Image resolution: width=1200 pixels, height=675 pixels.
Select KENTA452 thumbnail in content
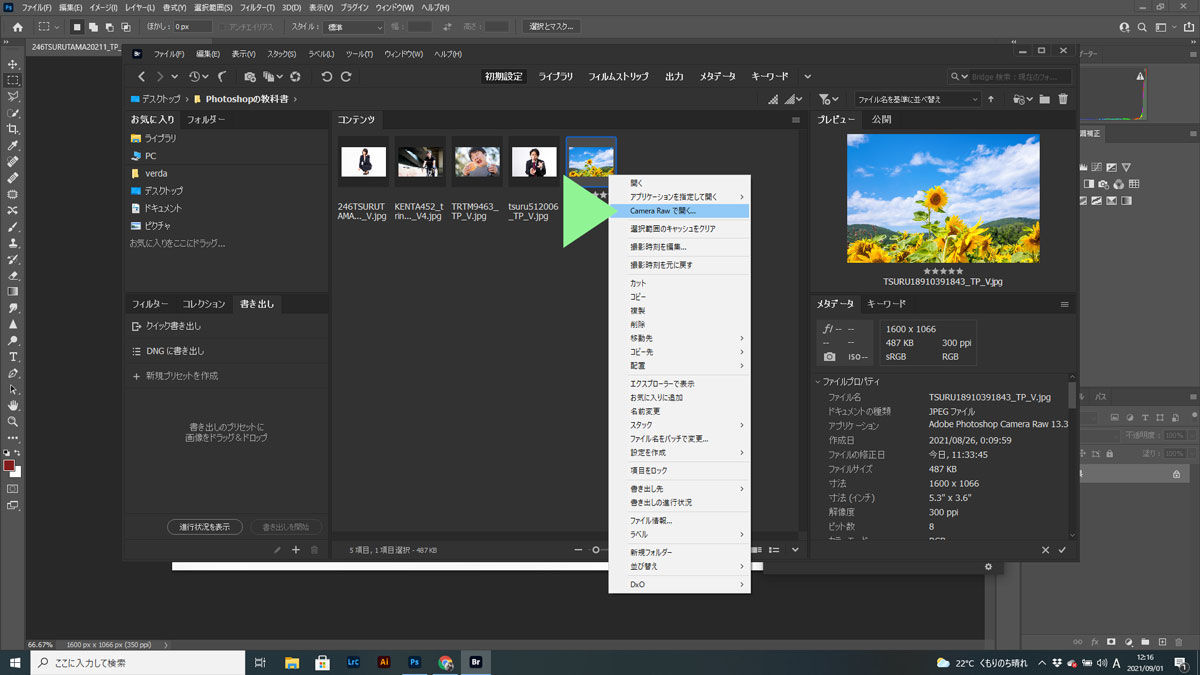pyautogui.click(x=419, y=161)
